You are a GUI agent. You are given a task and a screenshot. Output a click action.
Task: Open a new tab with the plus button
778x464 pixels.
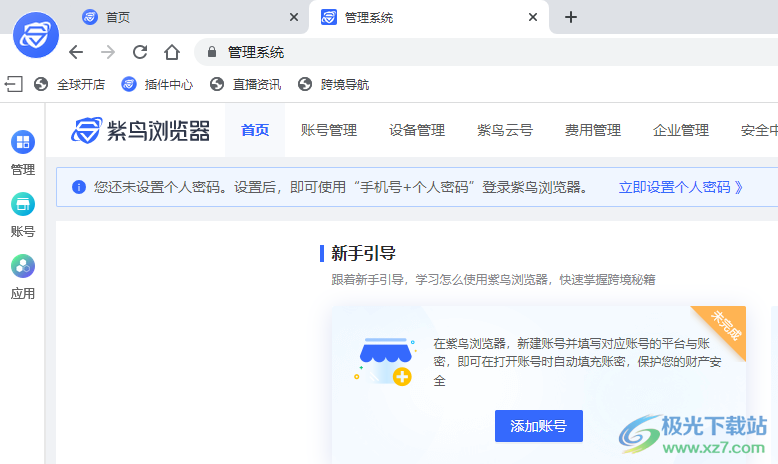(x=571, y=17)
